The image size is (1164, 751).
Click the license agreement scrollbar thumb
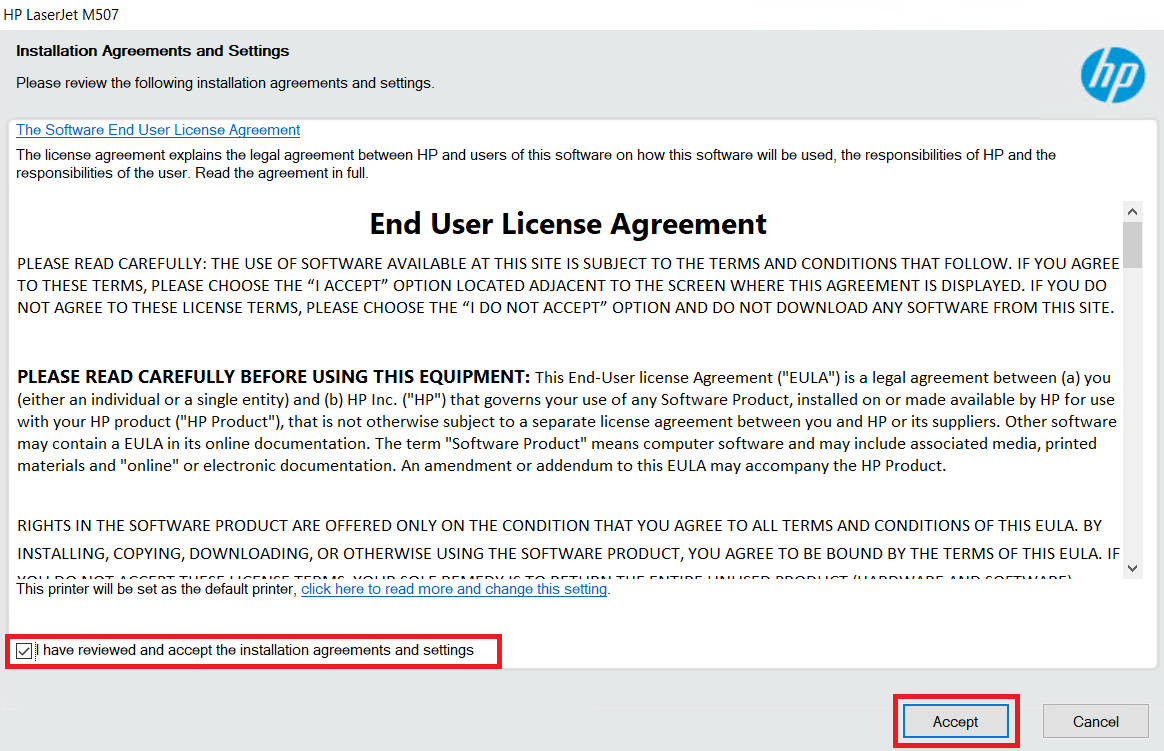point(1132,245)
